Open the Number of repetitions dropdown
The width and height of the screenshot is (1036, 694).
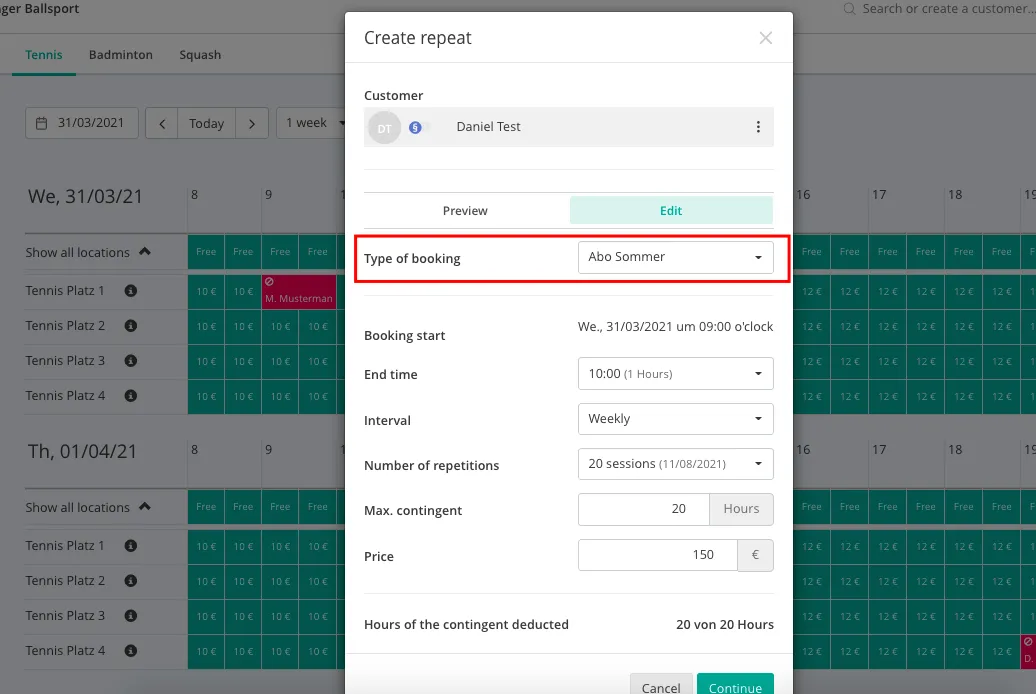(x=675, y=464)
